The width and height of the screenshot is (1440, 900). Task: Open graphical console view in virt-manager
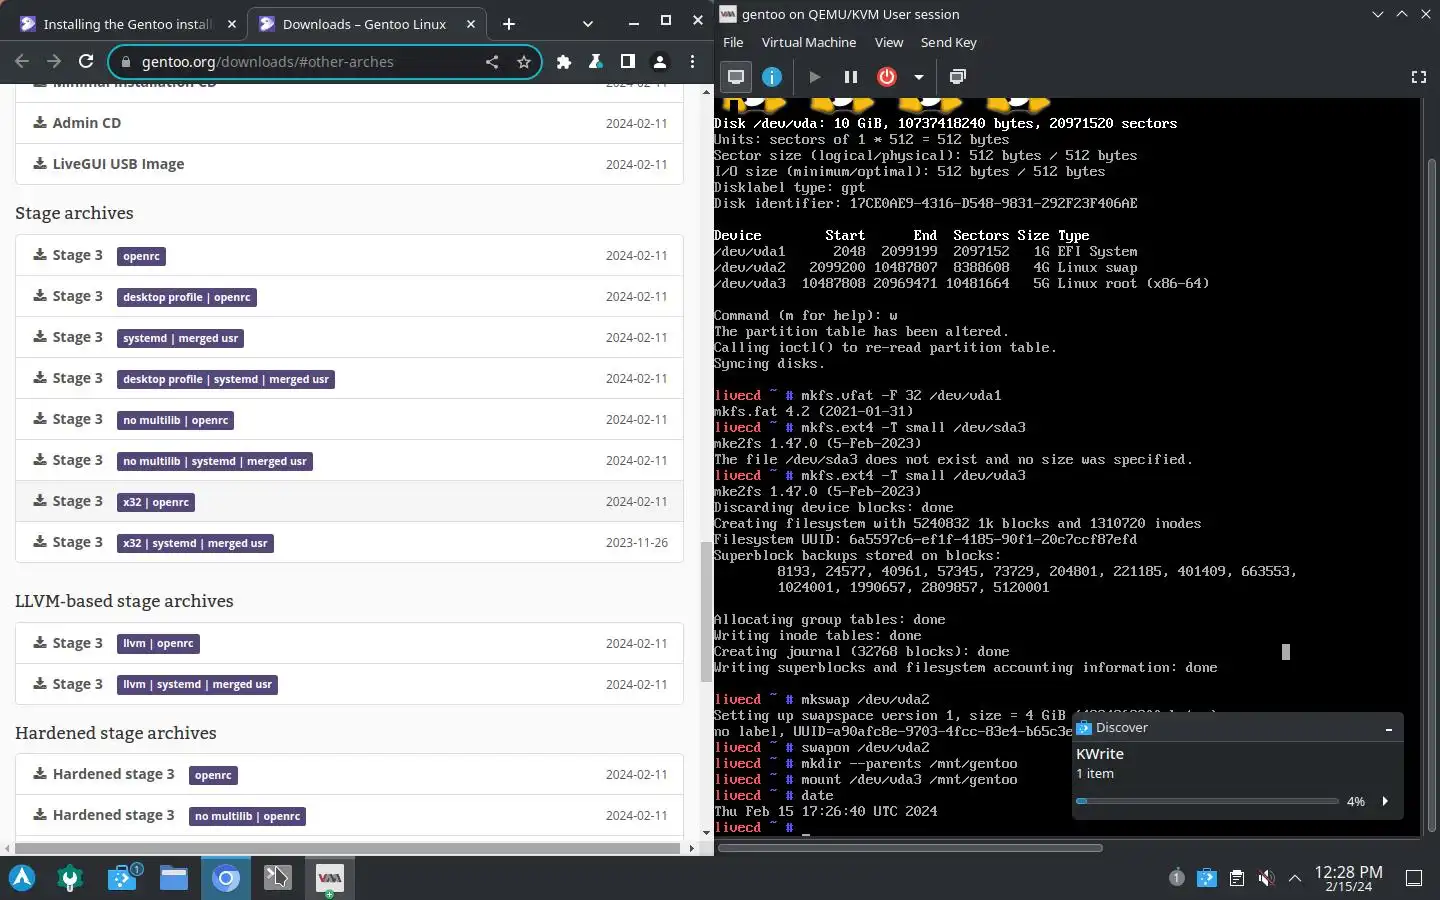736,77
